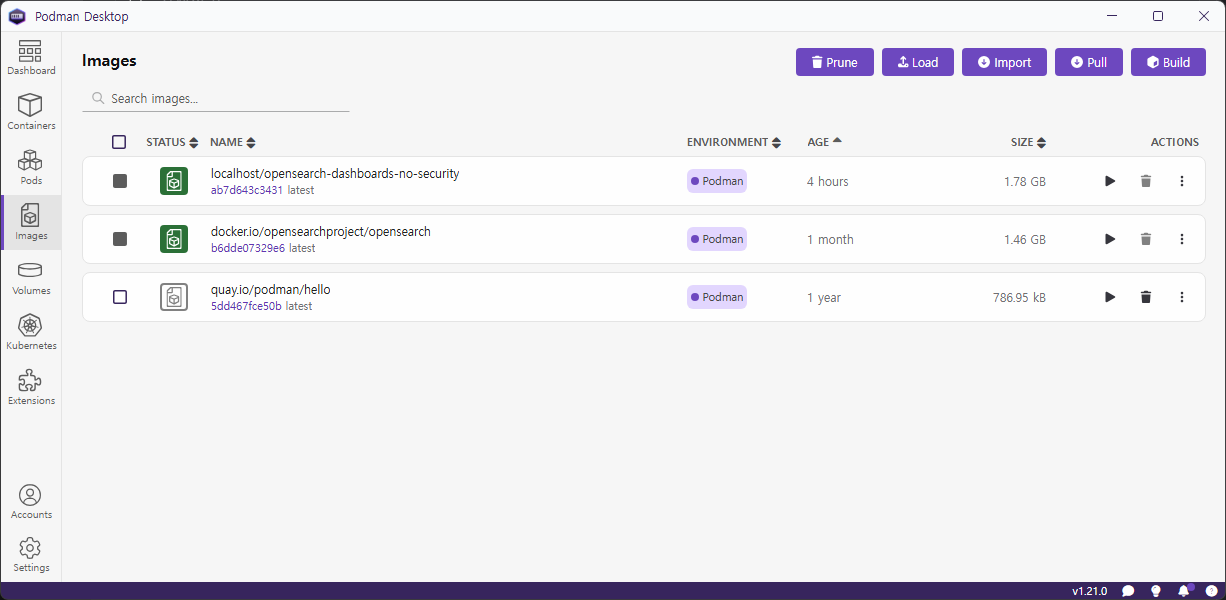This screenshot has width=1226, height=600.
Task: Click the 1 year age value
Action: tap(825, 297)
